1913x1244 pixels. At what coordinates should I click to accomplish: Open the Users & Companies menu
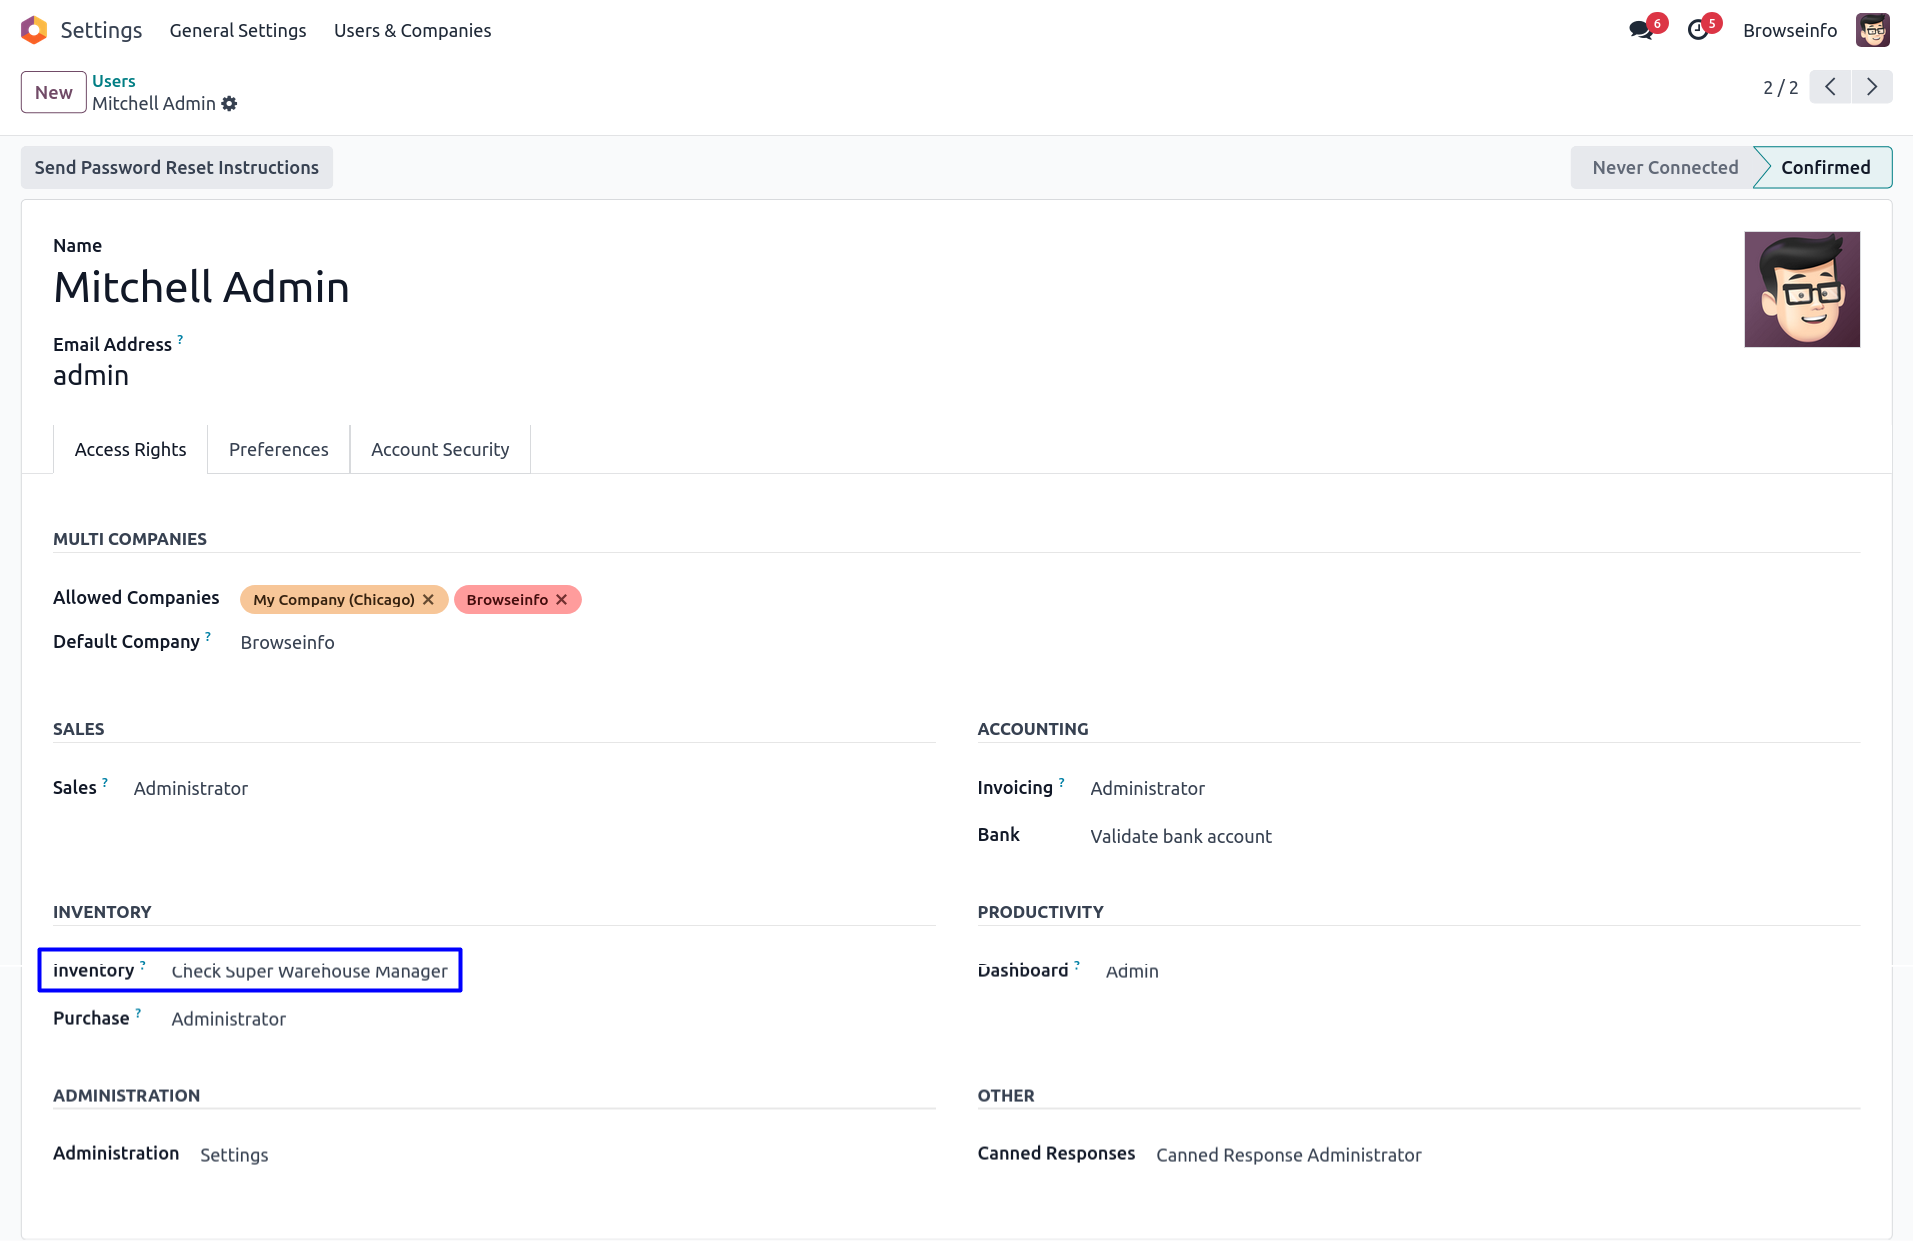(x=412, y=30)
